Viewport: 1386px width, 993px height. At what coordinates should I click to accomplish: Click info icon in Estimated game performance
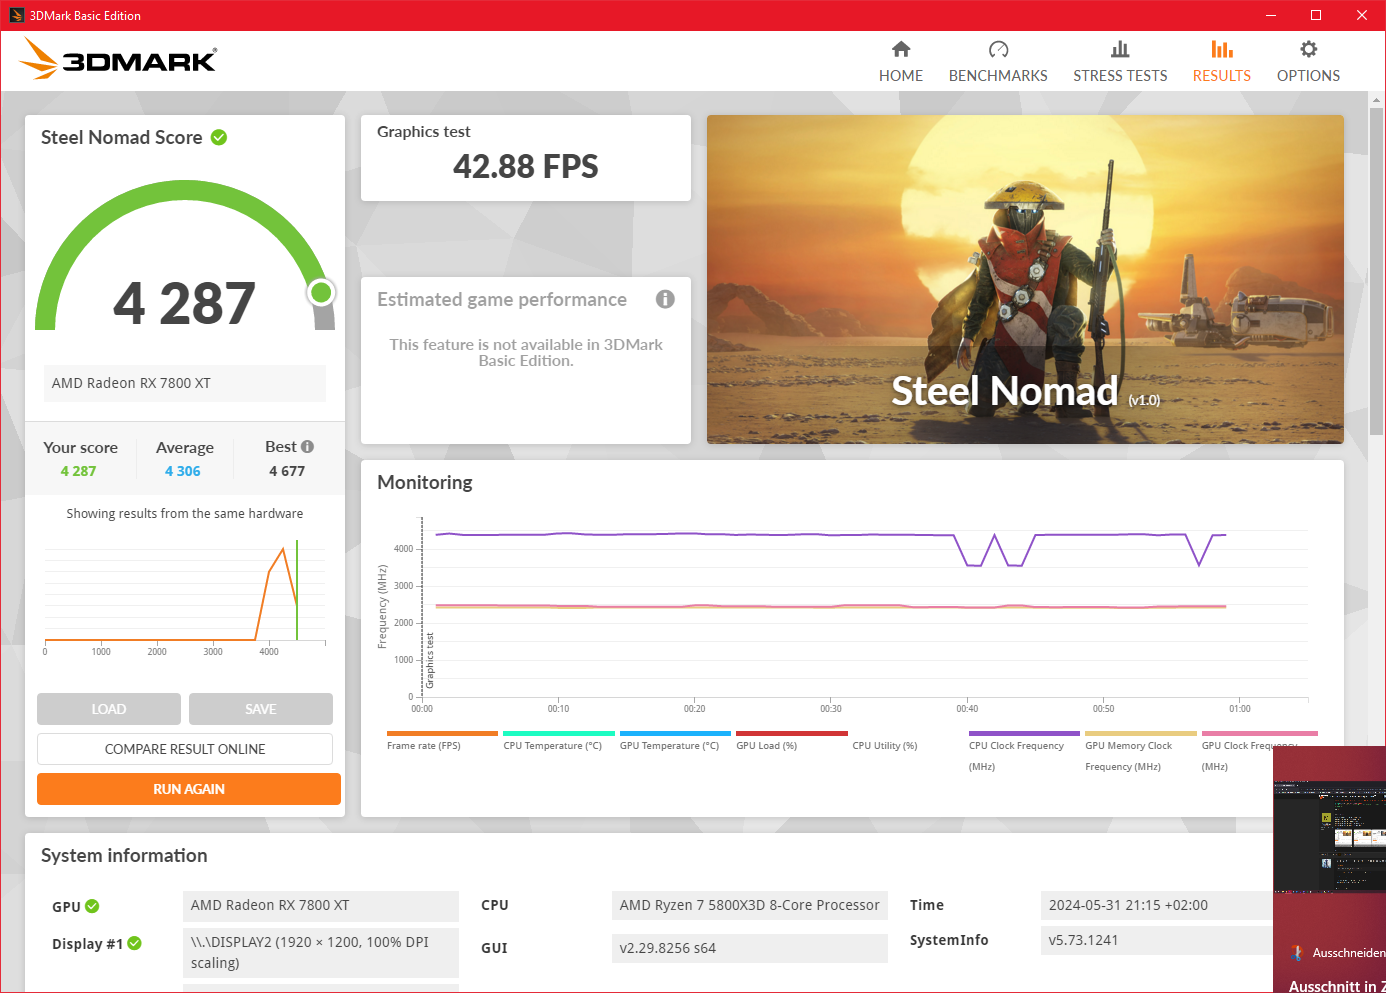point(665,299)
